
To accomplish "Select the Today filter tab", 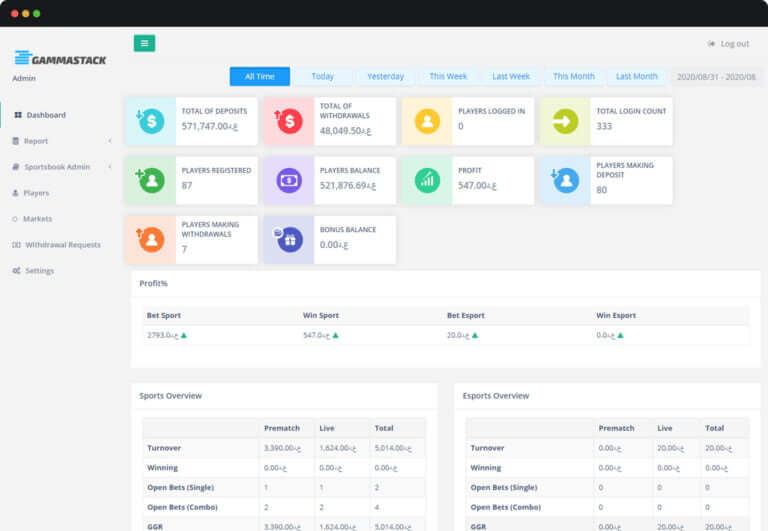I will [x=322, y=76].
